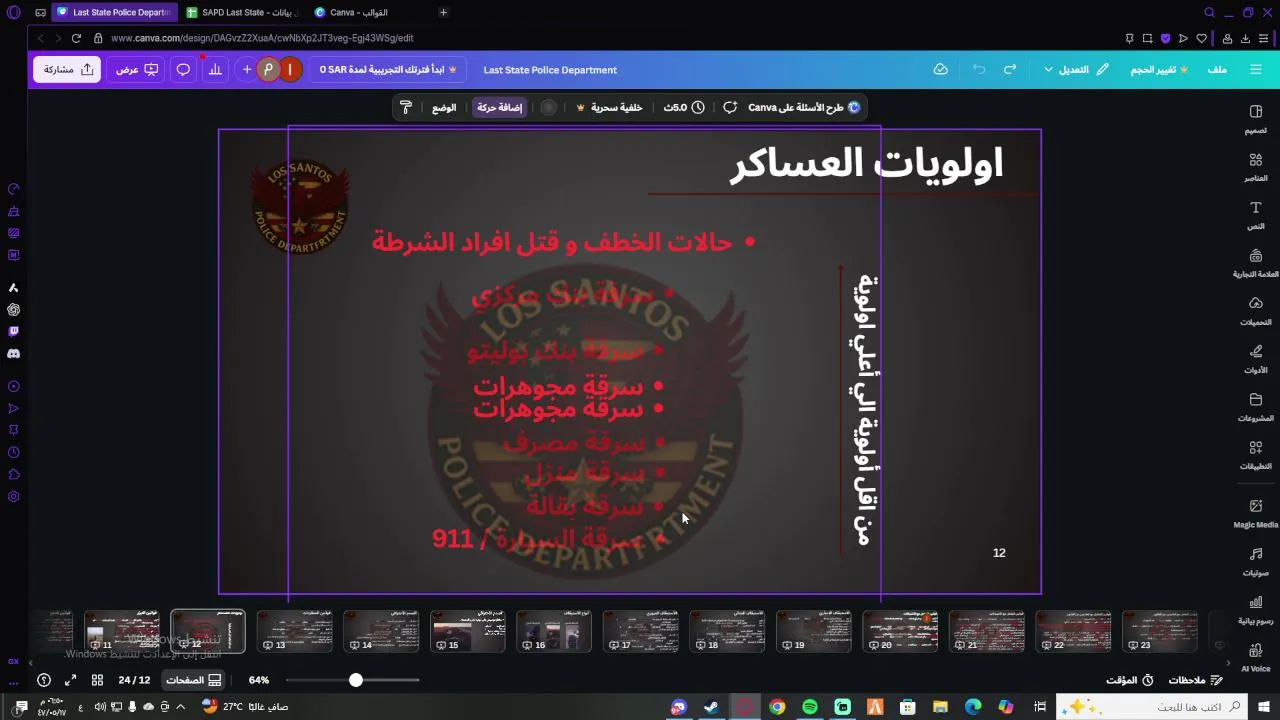
Task: Adjust the zoom slider handle
Action: (x=355, y=680)
